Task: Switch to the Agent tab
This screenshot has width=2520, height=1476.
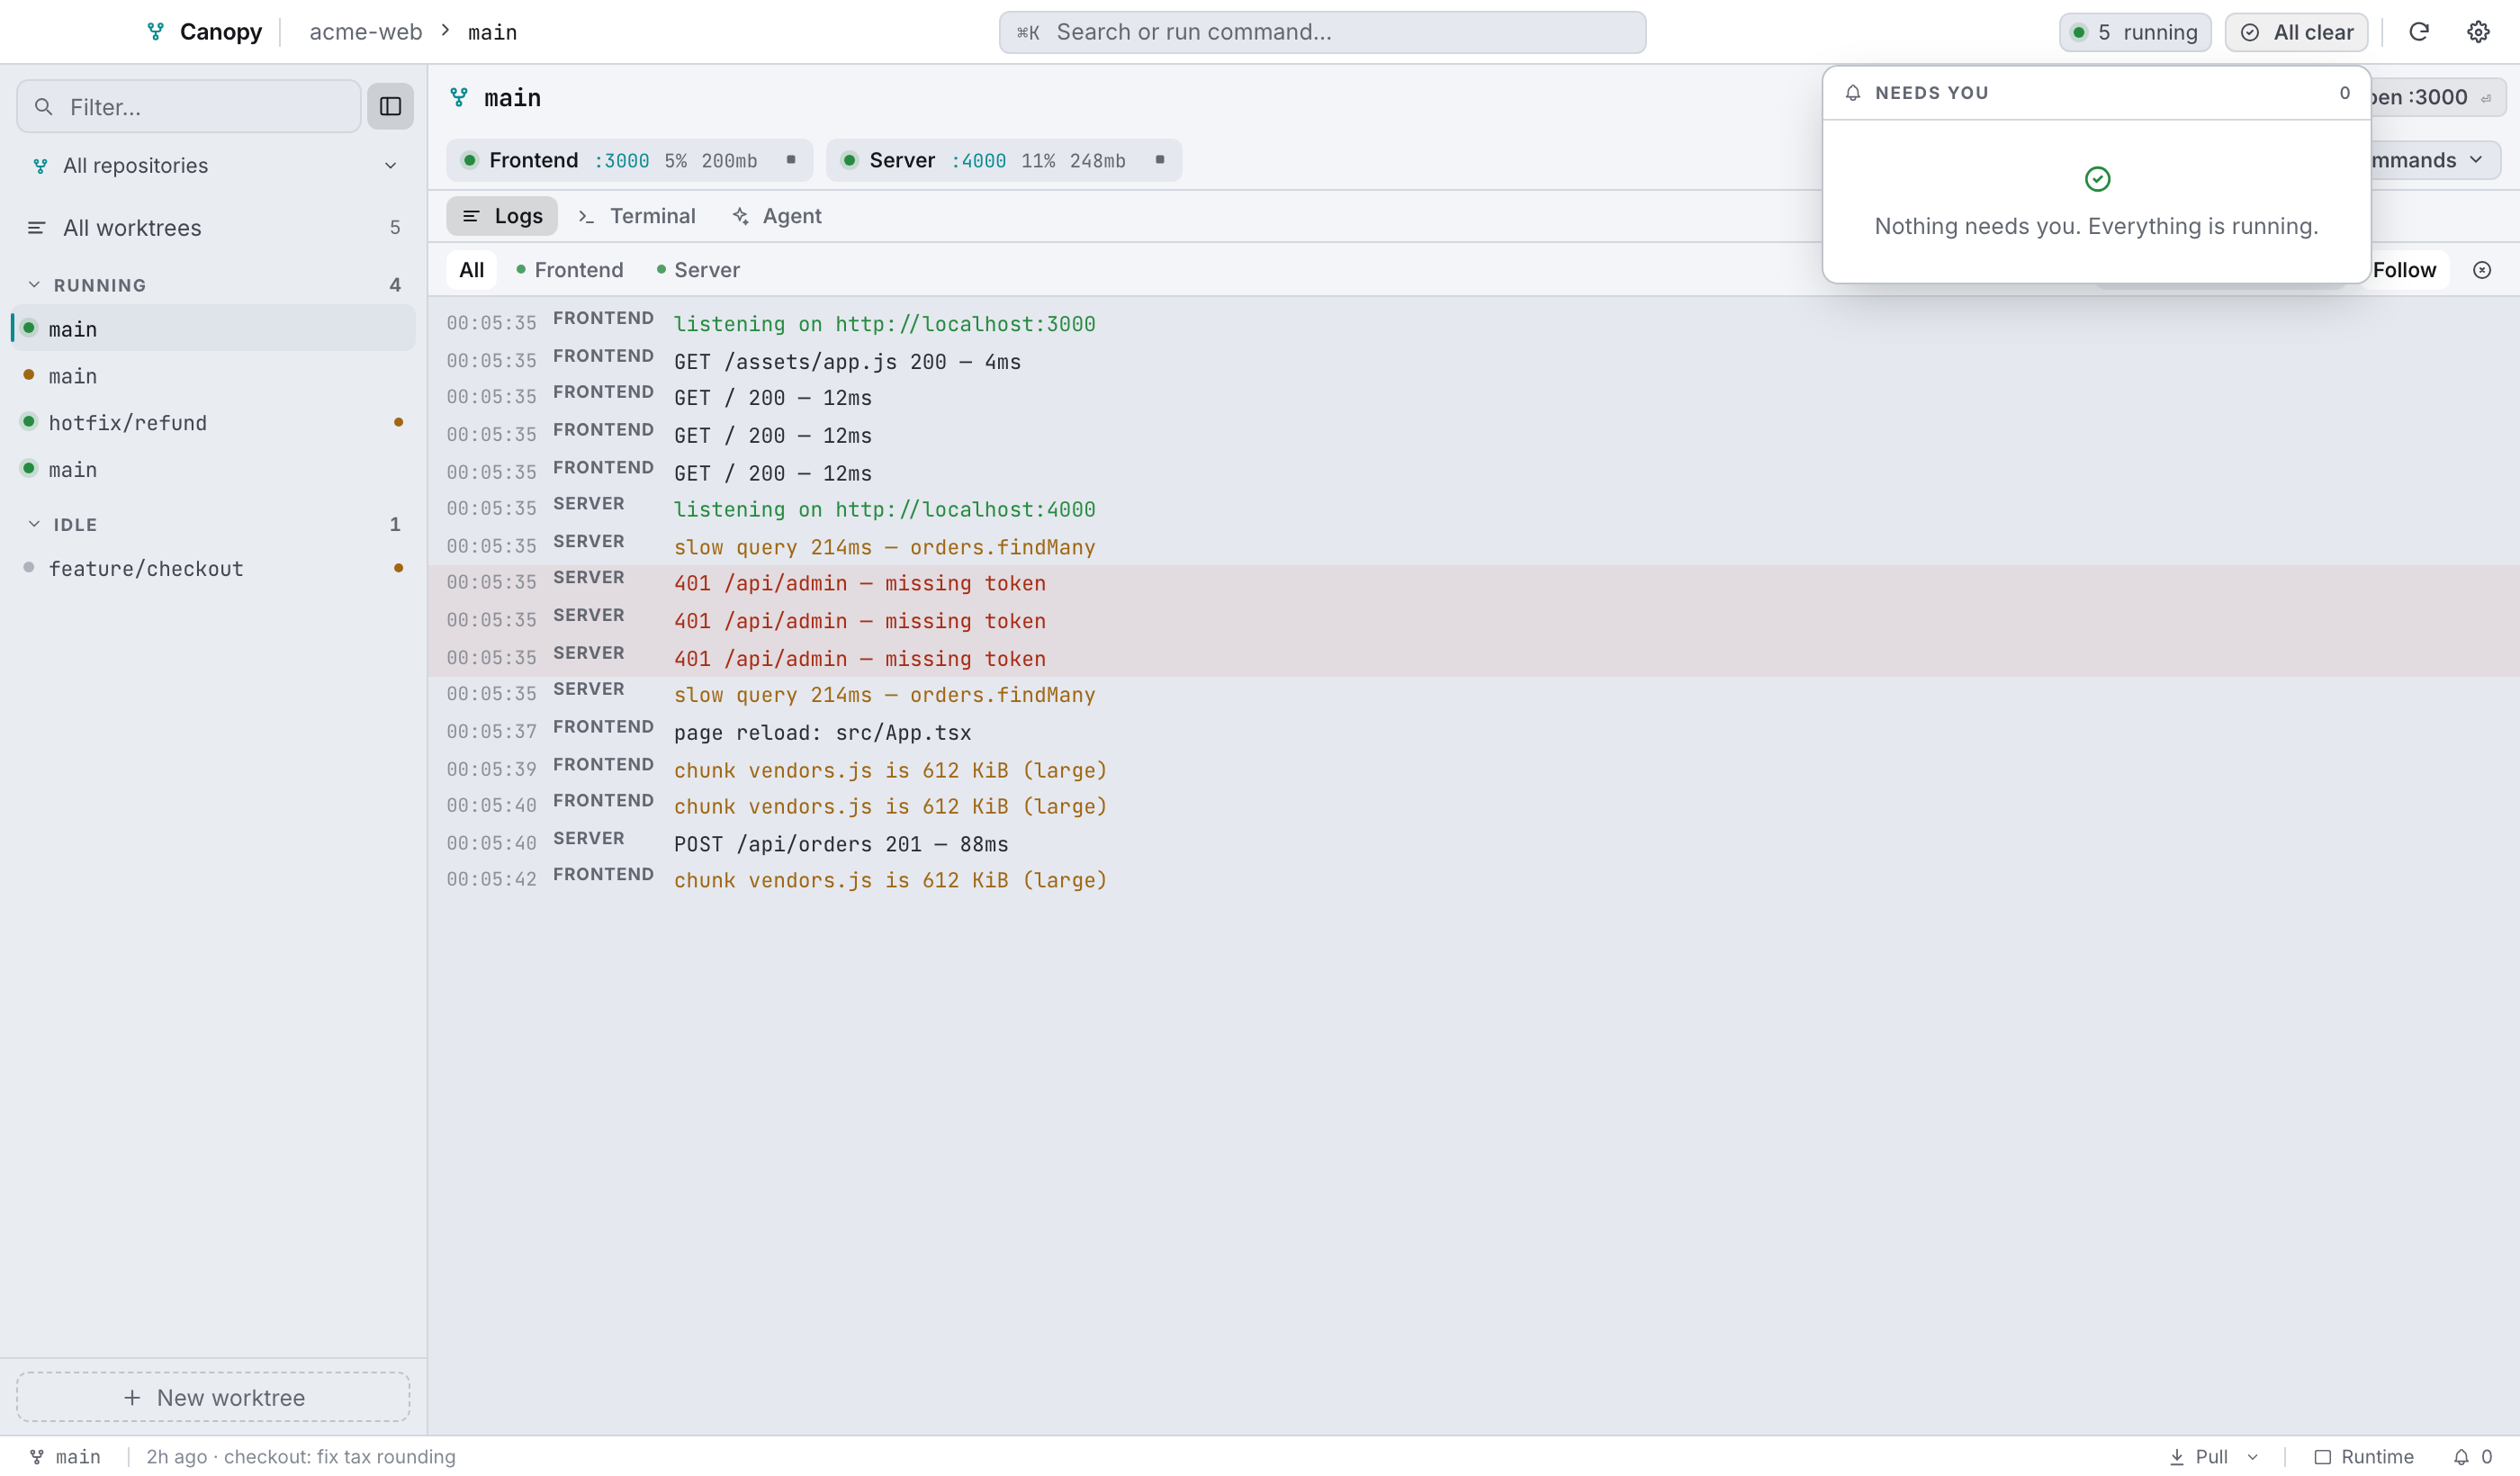Action: tap(777, 216)
